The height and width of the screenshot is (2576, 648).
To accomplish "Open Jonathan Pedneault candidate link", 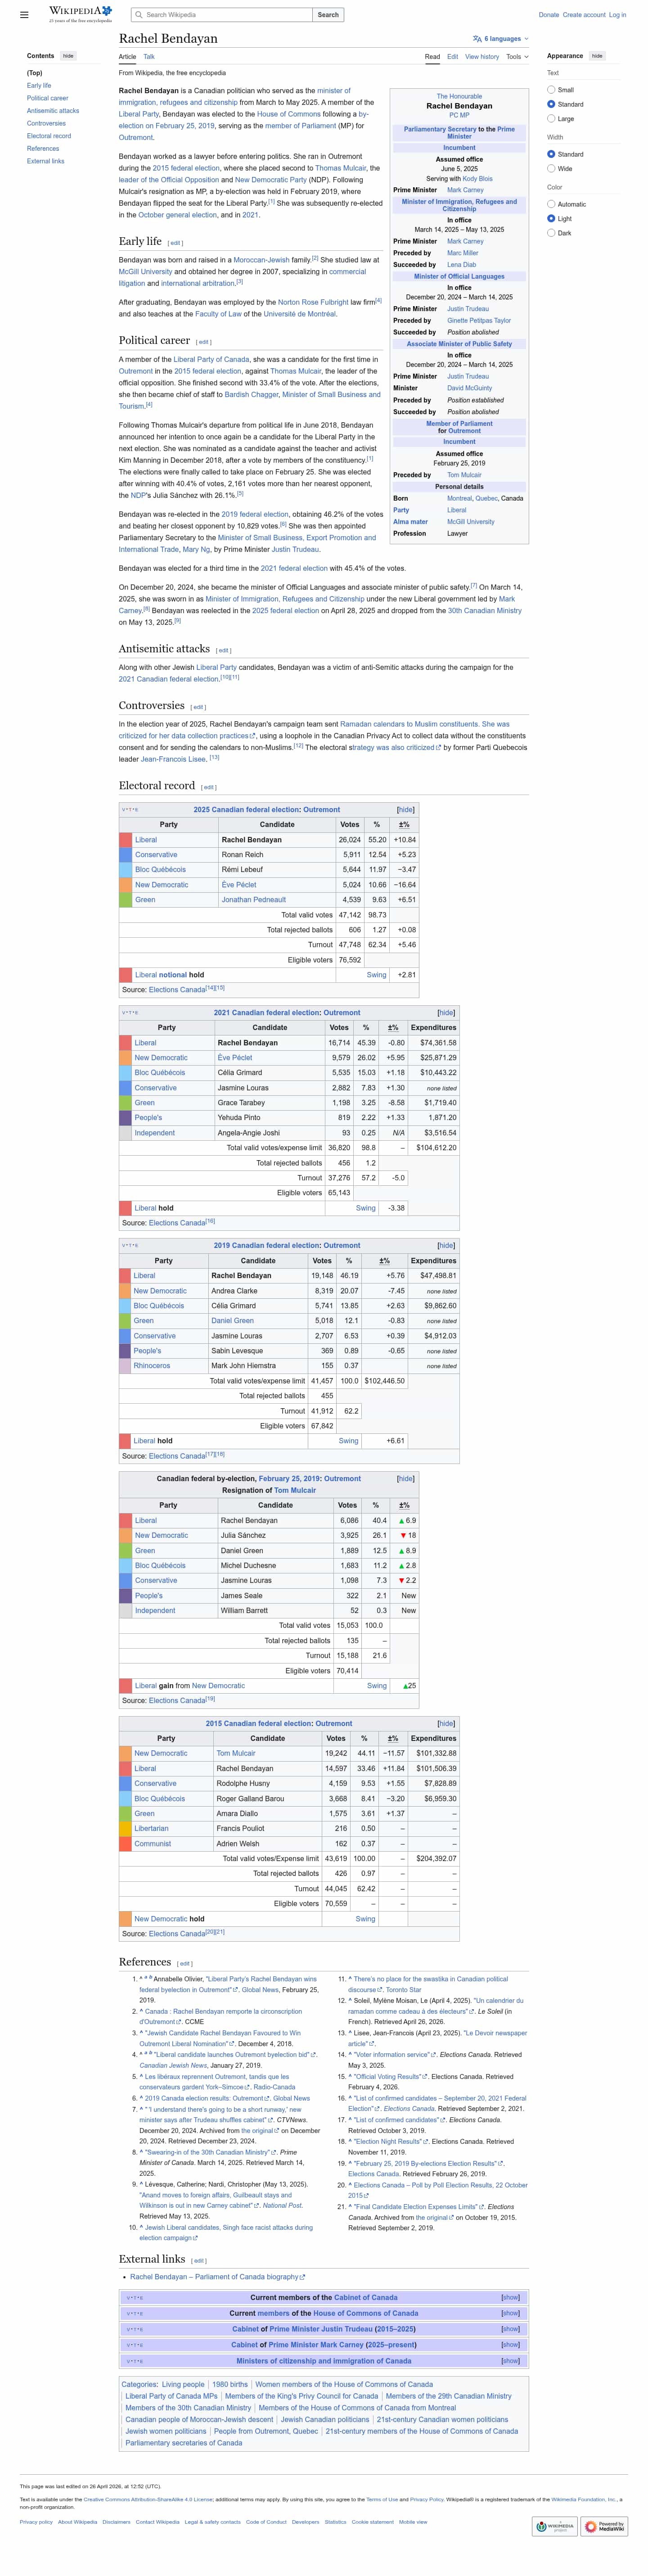I will pos(254,900).
